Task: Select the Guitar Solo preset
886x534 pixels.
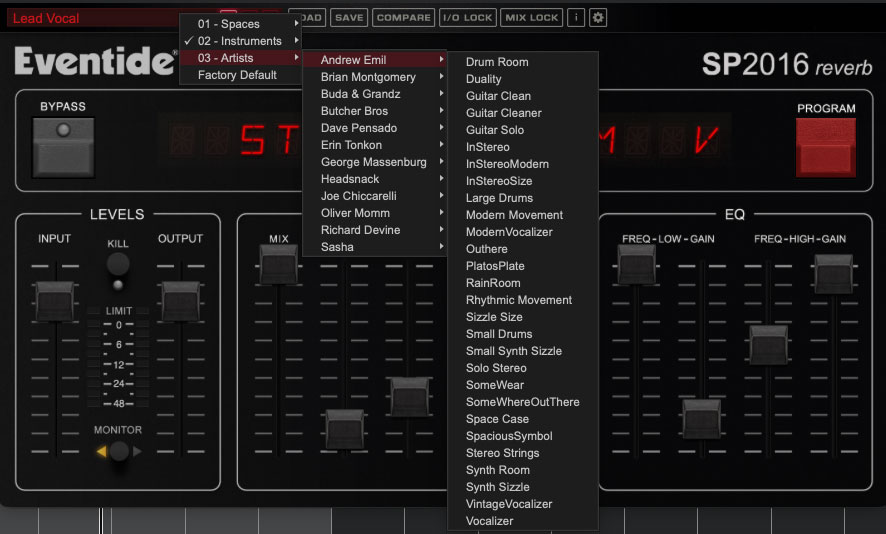Action: (x=523, y=130)
